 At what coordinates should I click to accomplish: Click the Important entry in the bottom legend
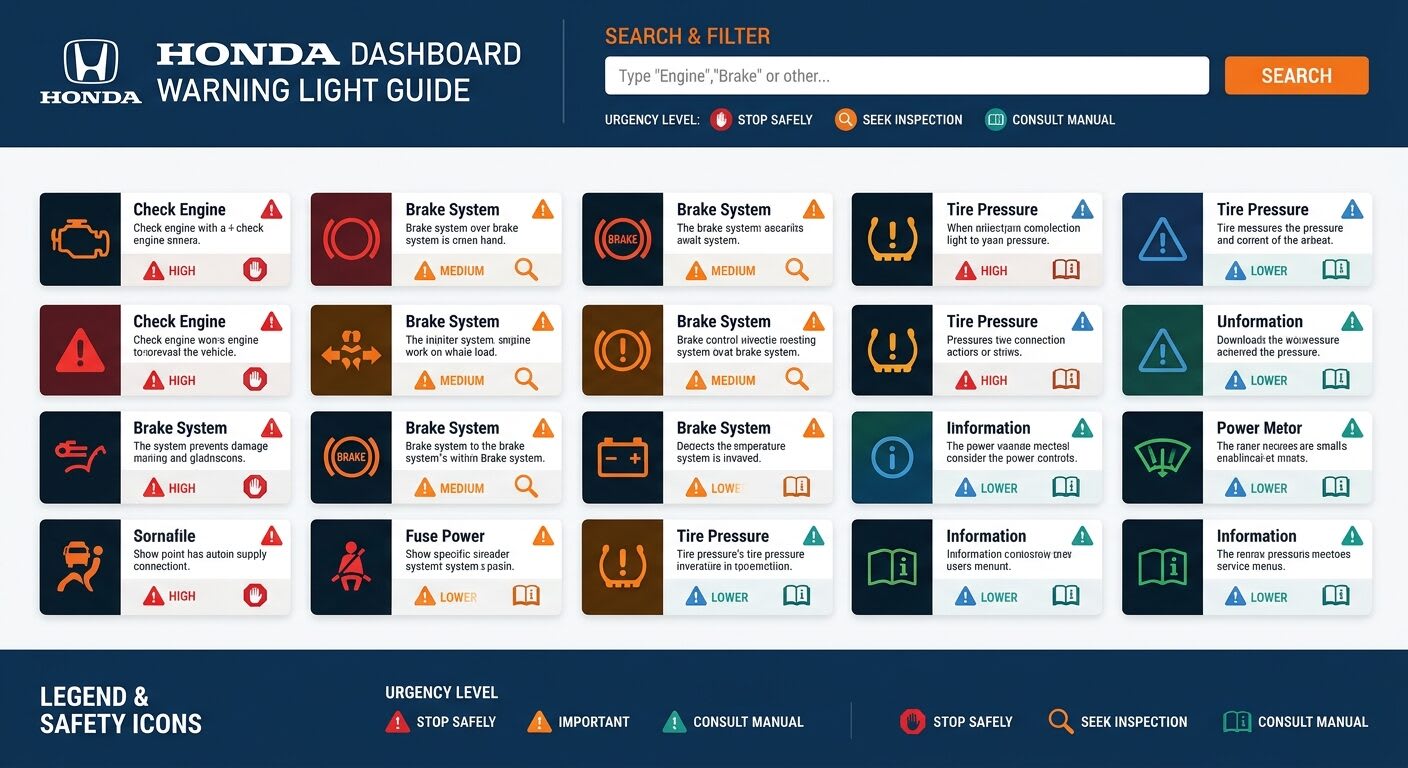click(579, 722)
